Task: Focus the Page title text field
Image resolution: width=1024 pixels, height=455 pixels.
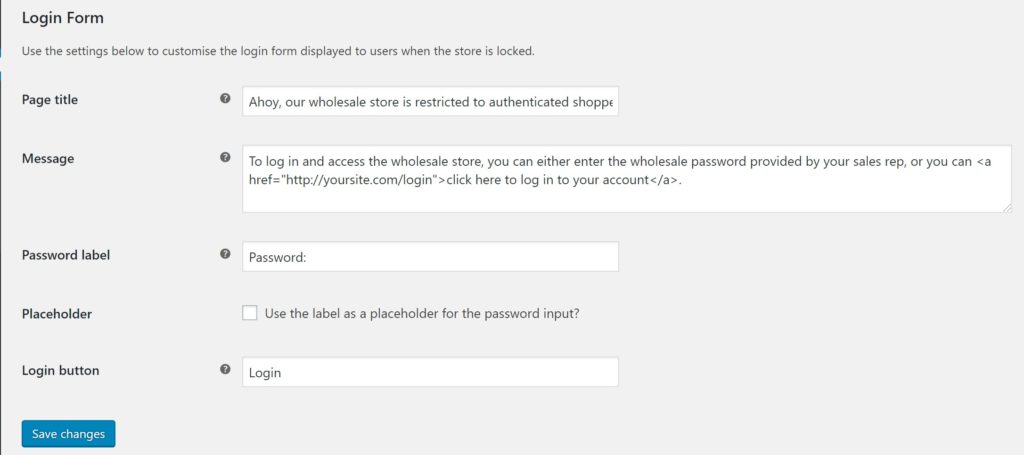Action: (x=430, y=101)
